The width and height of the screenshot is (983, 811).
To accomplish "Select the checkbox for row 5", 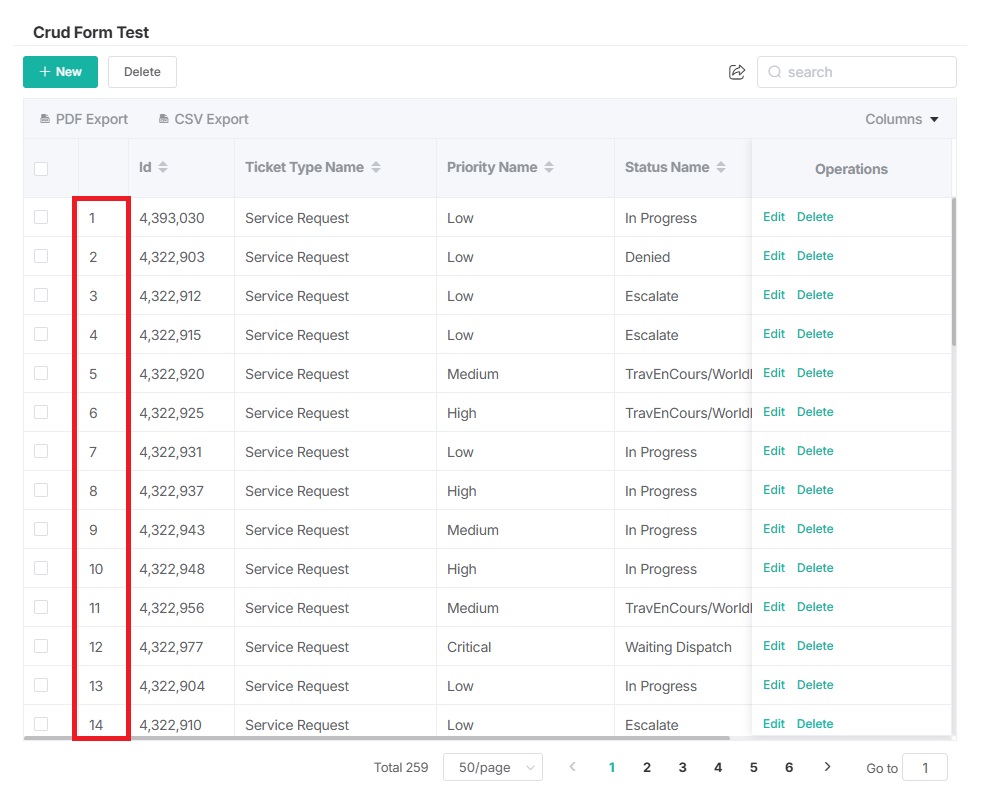I will [41, 373].
